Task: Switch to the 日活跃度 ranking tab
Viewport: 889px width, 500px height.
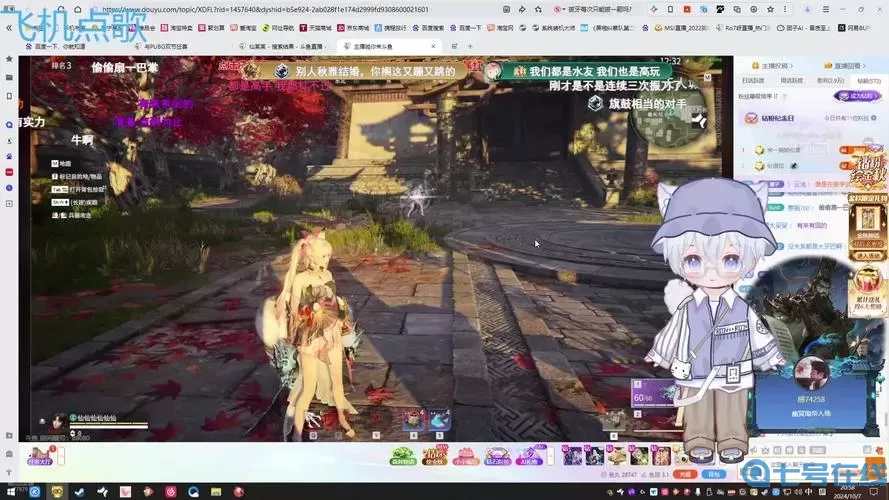Action: [x=753, y=80]
